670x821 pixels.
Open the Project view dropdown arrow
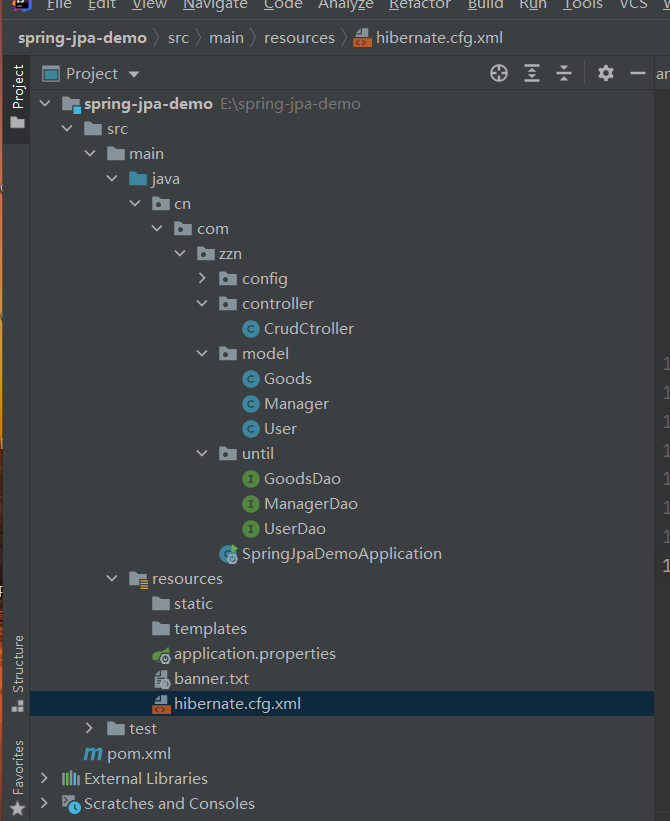pyautogui.click(x=134, y=74)
